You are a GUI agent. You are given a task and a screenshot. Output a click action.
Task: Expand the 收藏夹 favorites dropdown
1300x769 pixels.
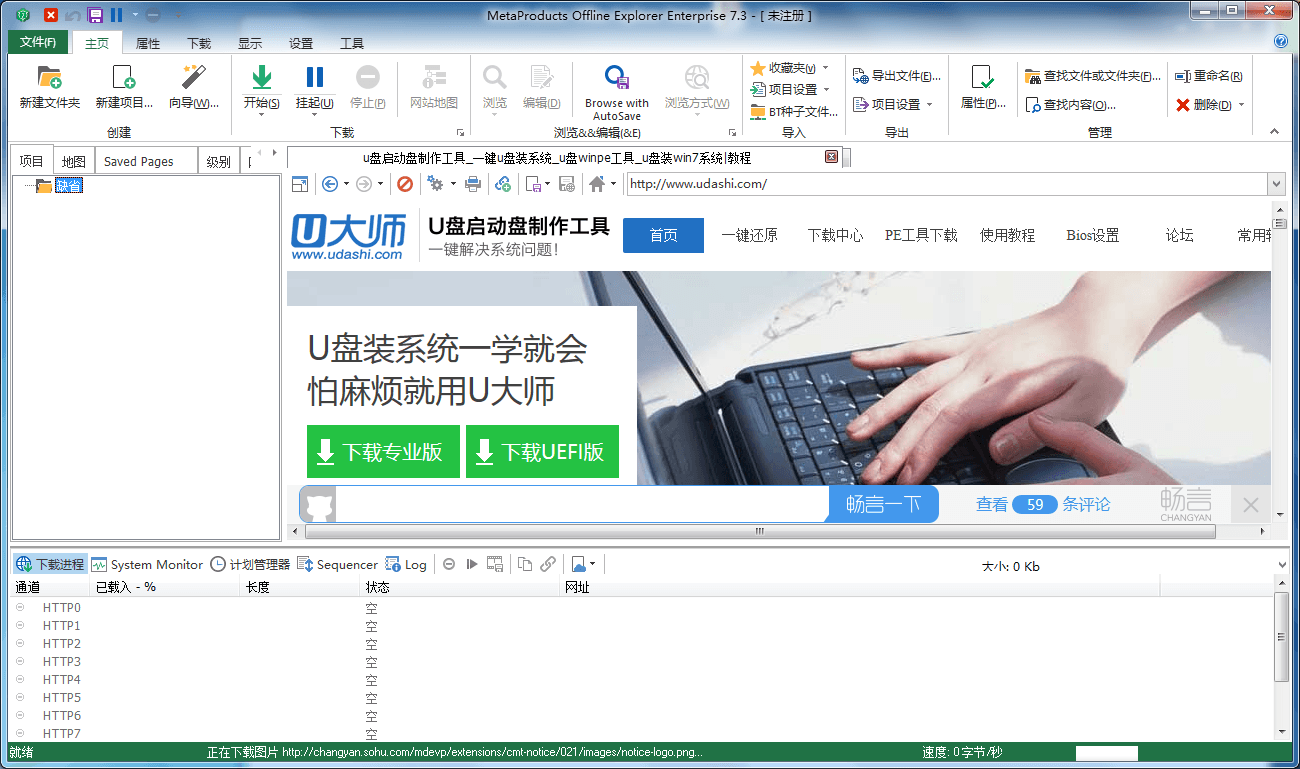(x=825, y=68)
